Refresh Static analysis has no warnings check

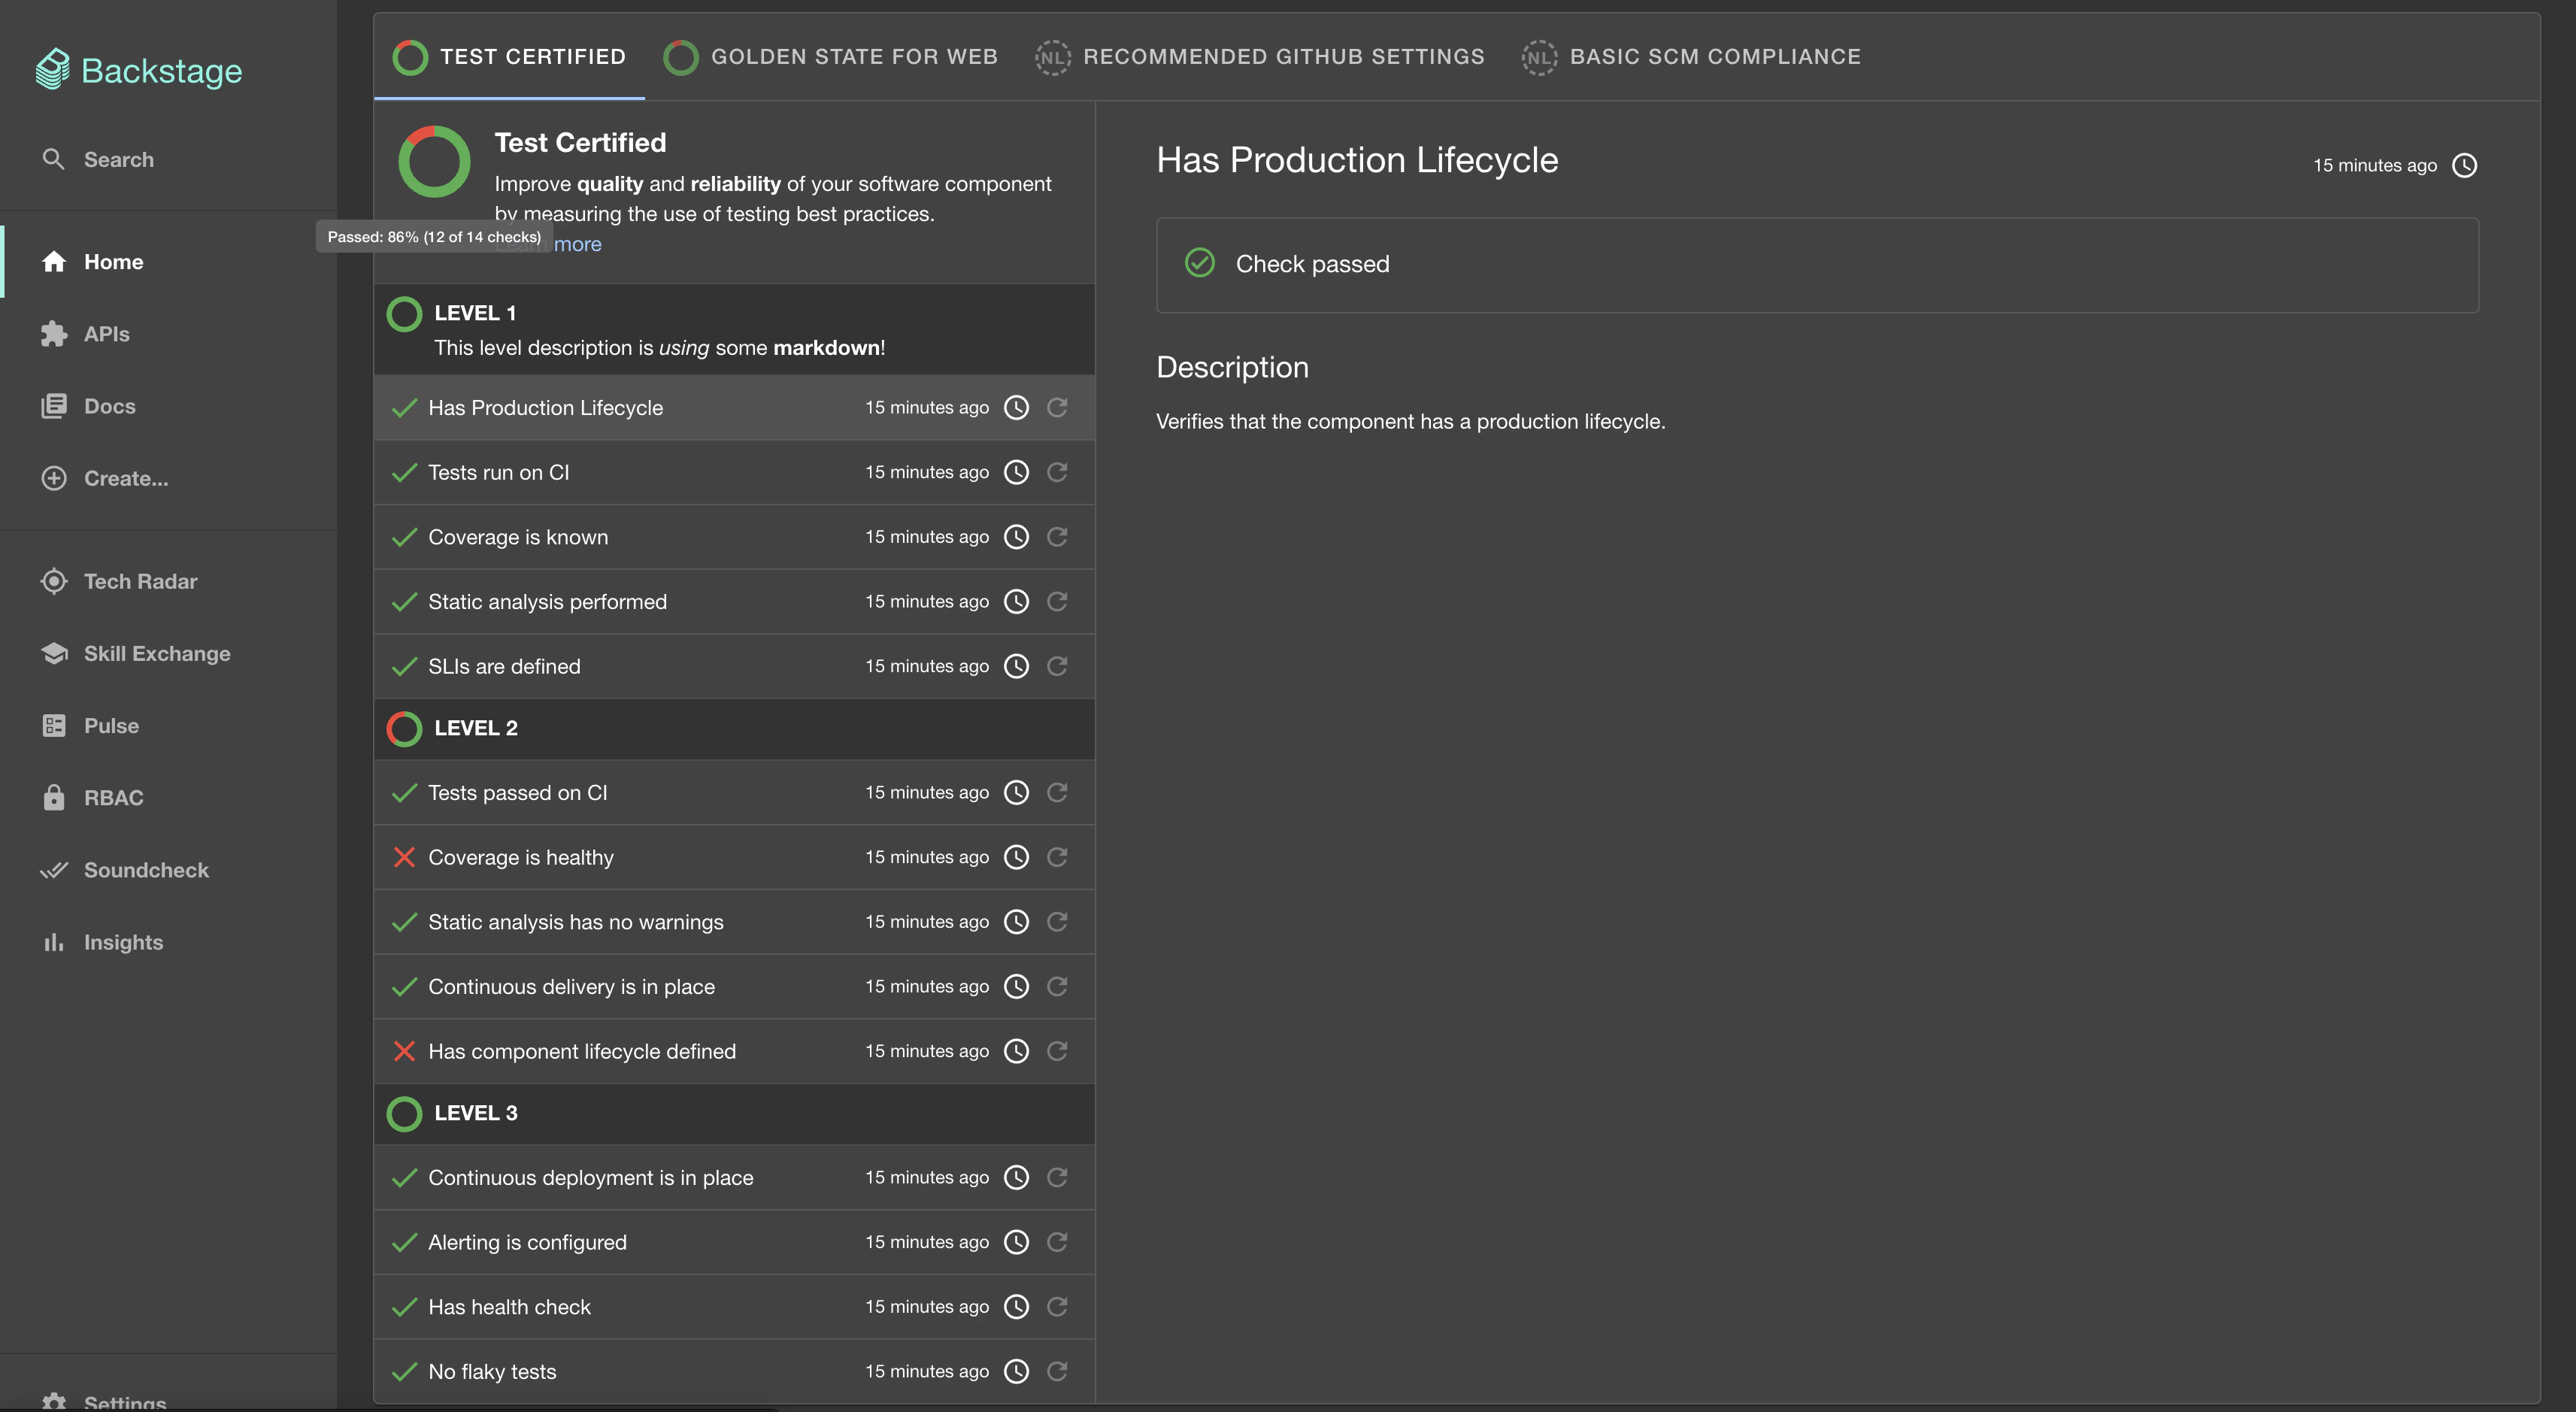tap(1057, 921)
